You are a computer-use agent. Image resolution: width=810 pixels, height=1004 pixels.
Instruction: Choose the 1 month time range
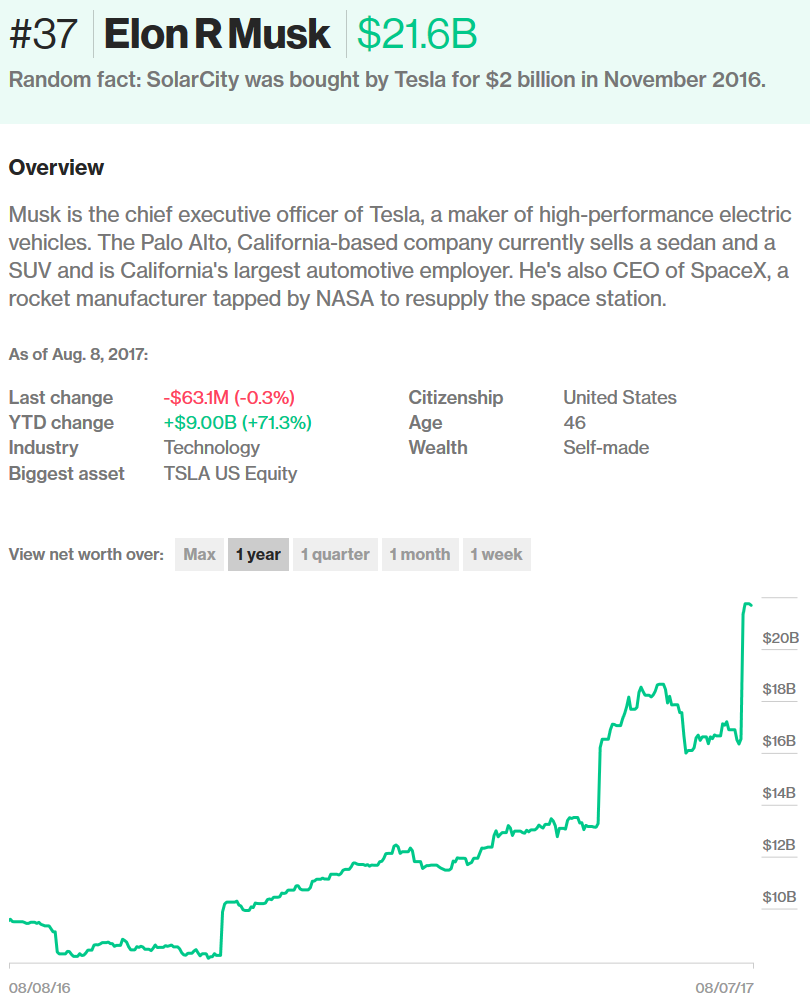420,554
